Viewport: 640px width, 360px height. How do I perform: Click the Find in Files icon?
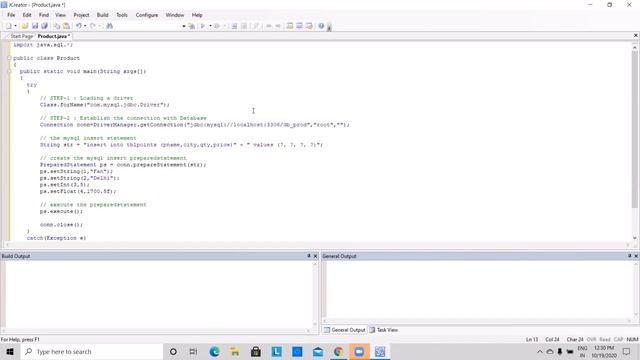191,26
